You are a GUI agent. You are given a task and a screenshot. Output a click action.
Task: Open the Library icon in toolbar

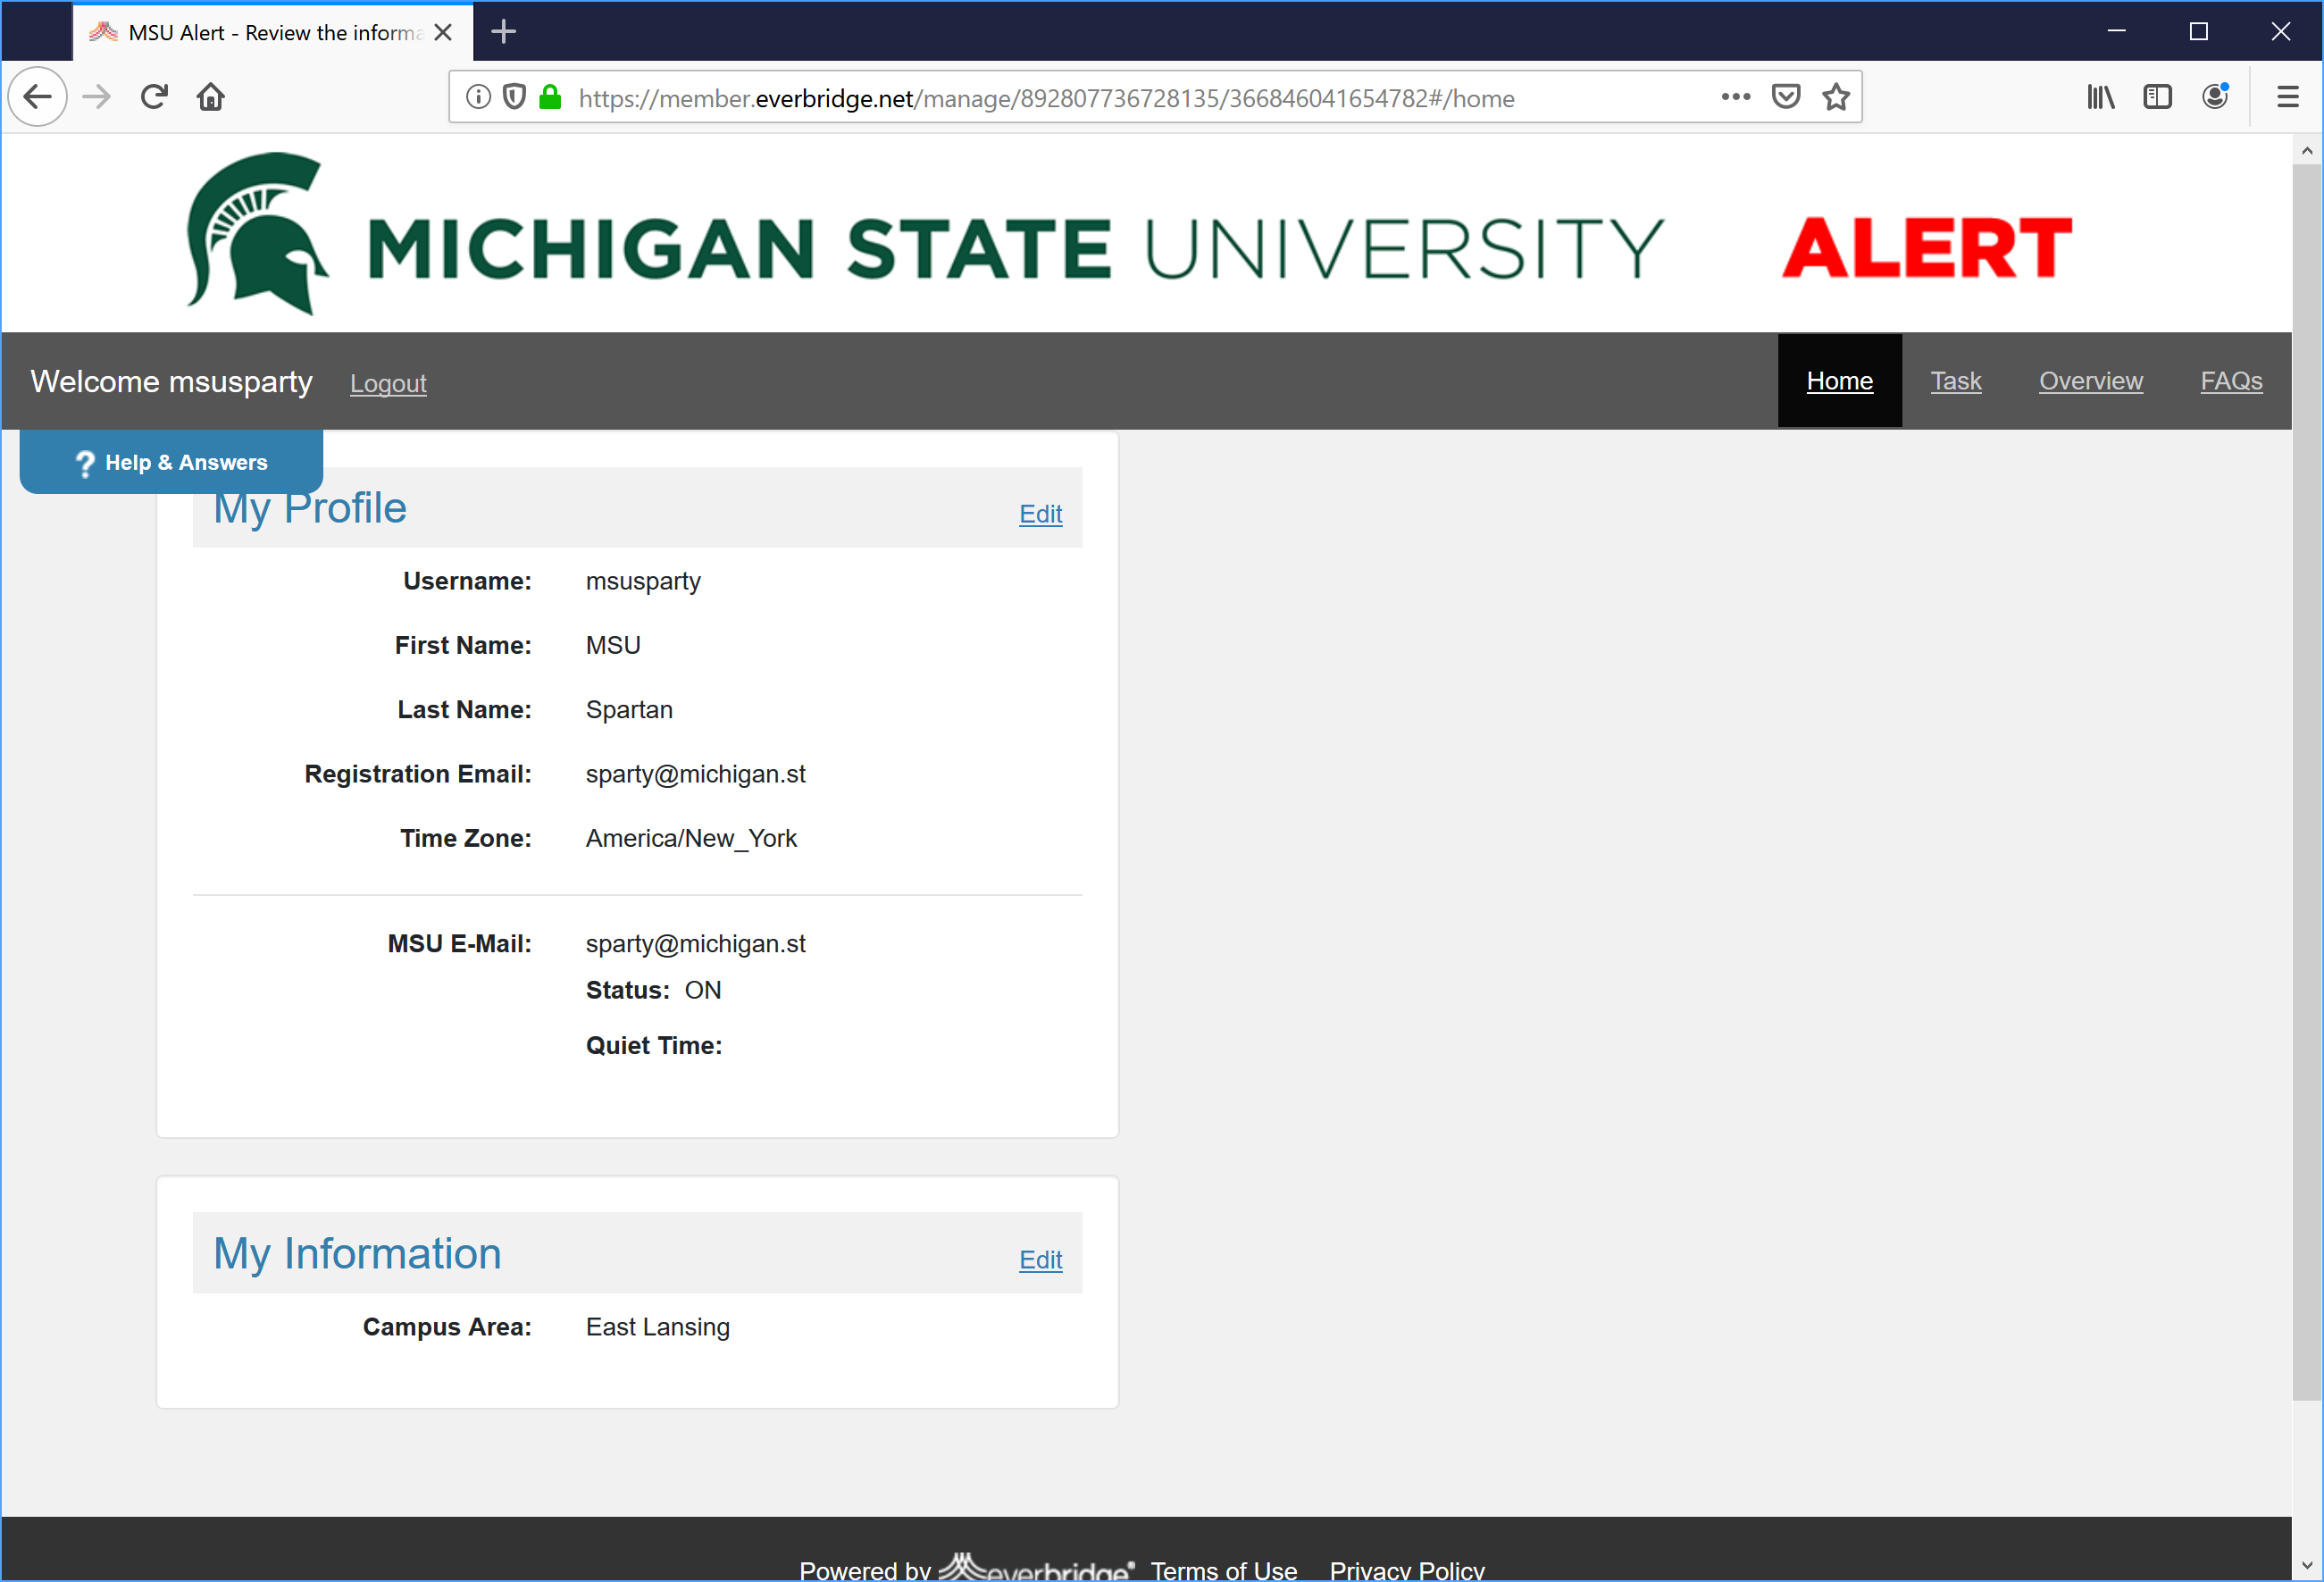pyautogui.click(x=2101, y=97)
